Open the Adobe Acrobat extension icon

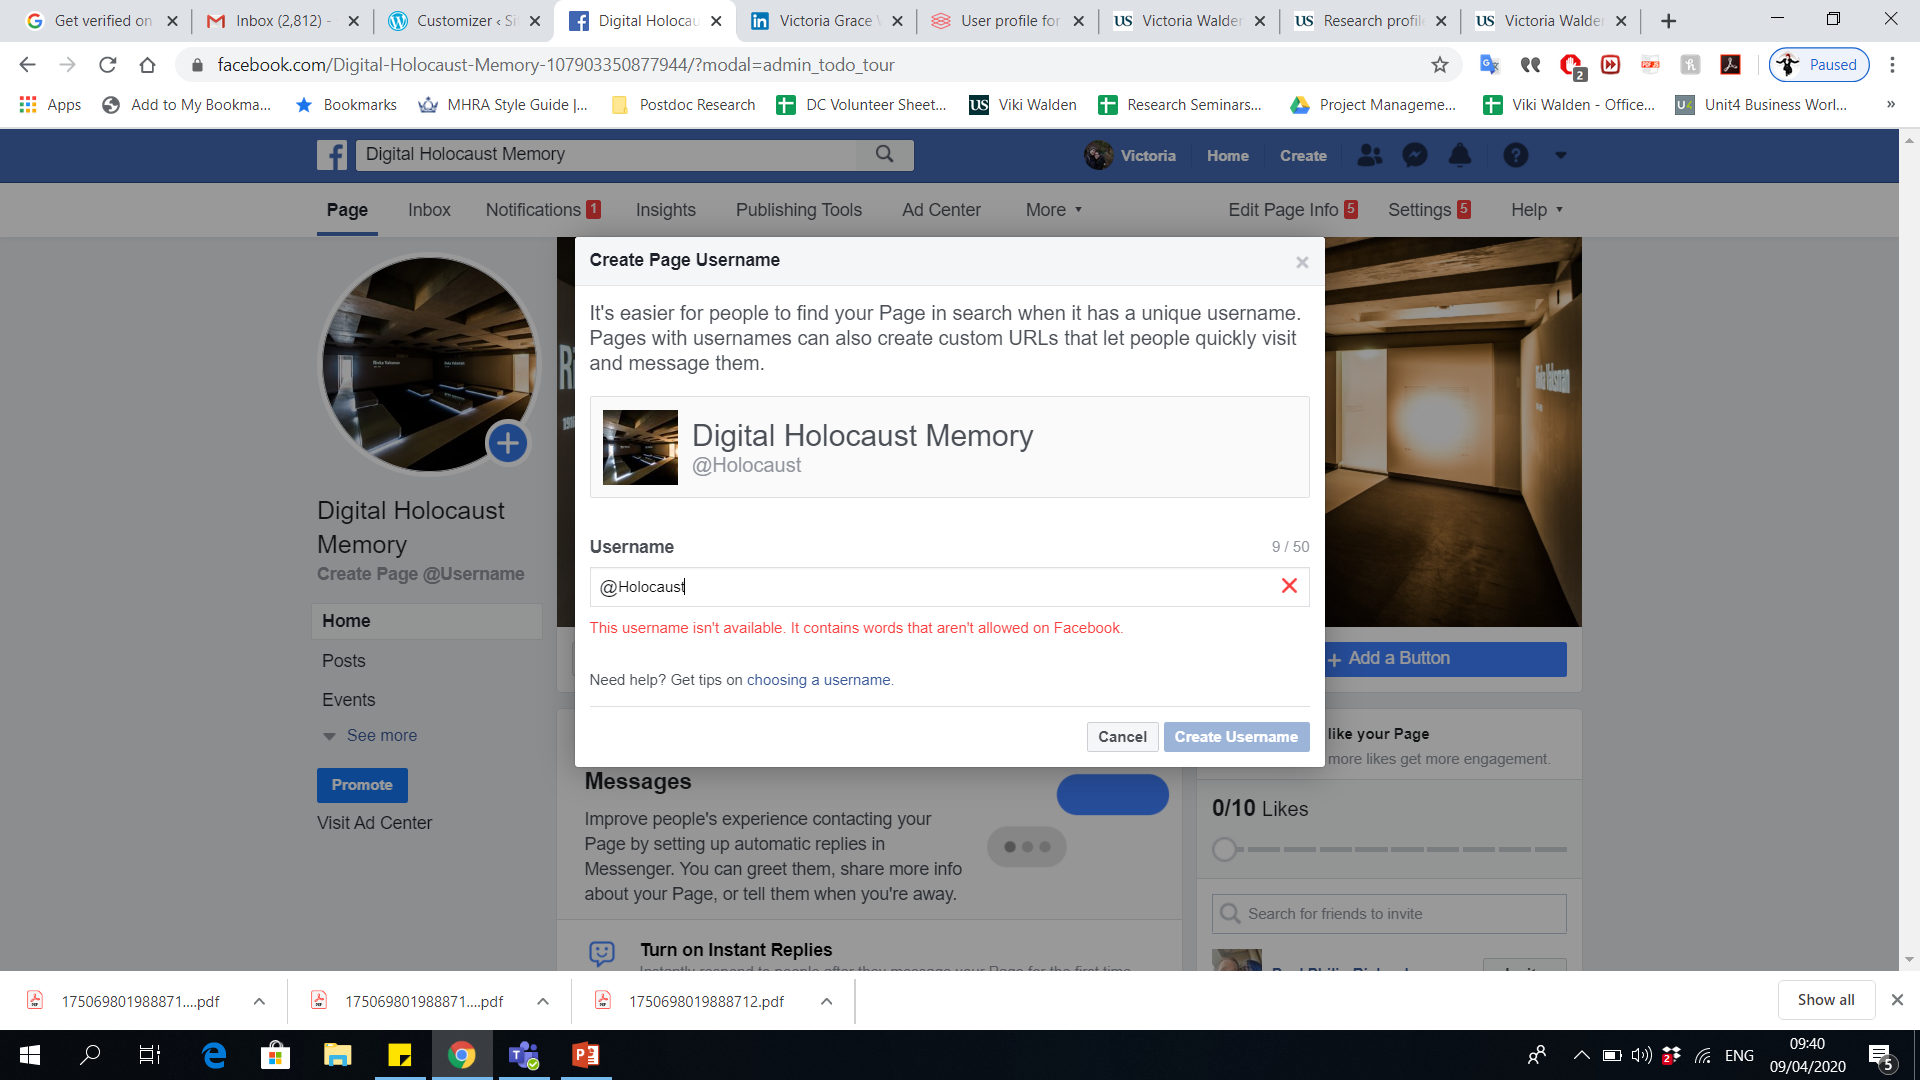point(1730,65)
